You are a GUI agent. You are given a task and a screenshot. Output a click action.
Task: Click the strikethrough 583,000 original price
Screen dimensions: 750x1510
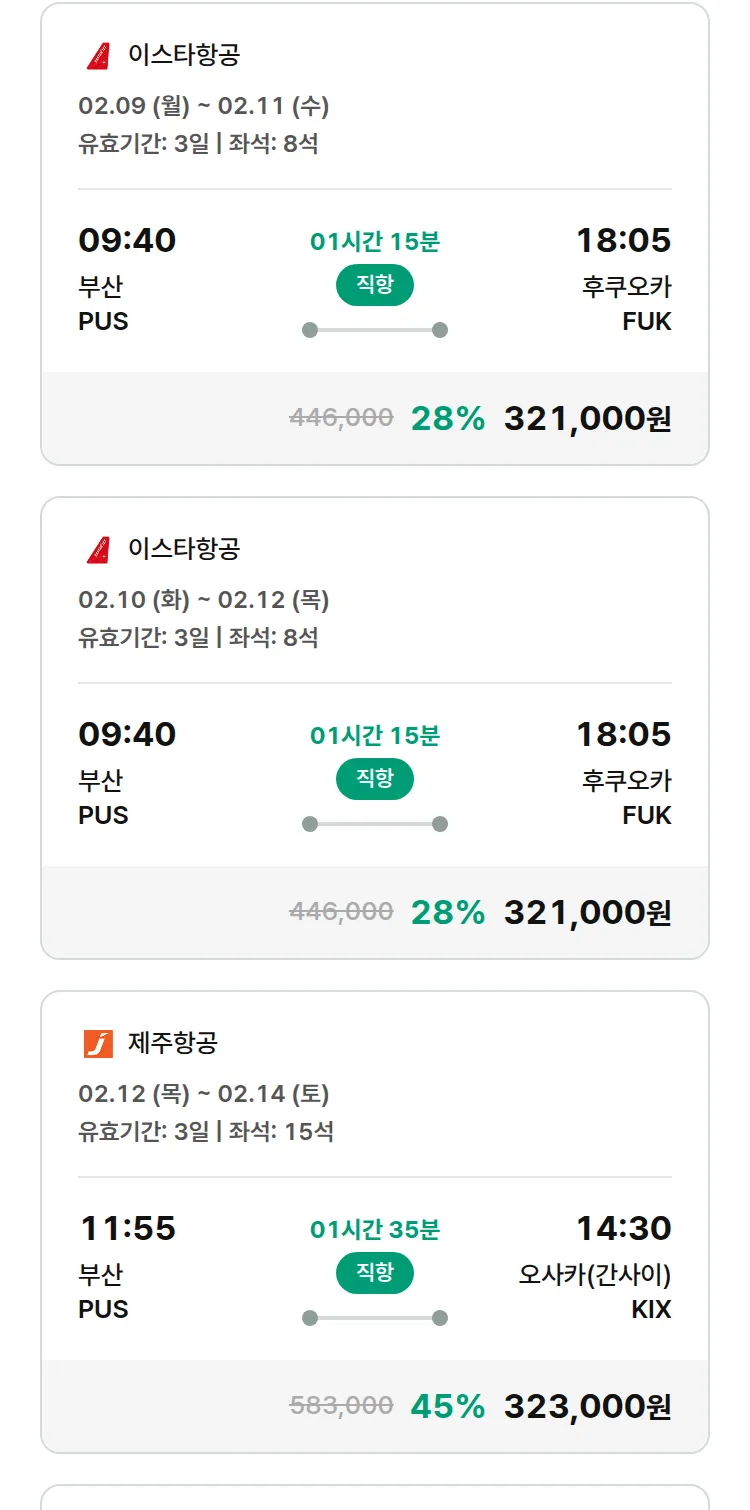click(341, 1406)
